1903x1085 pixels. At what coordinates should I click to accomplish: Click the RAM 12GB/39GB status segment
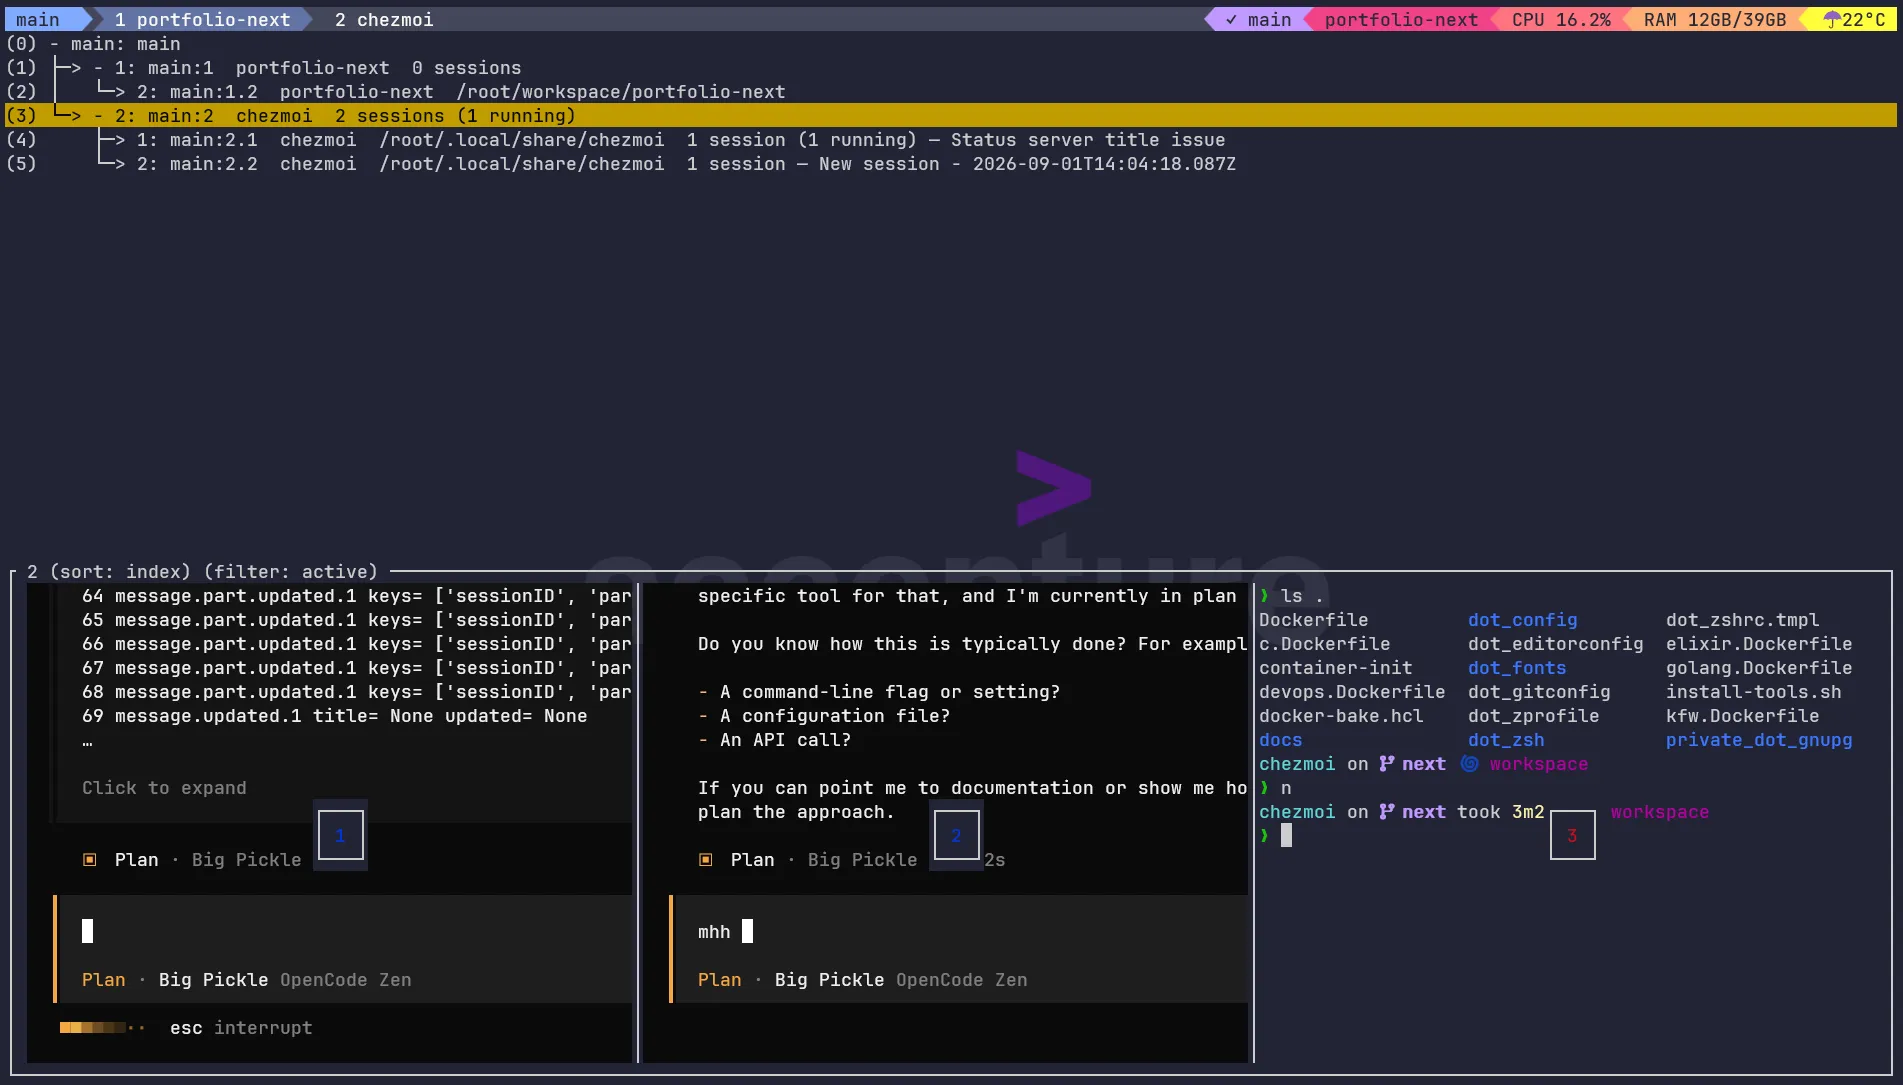pyautogui.click(x=1714, y=19)
